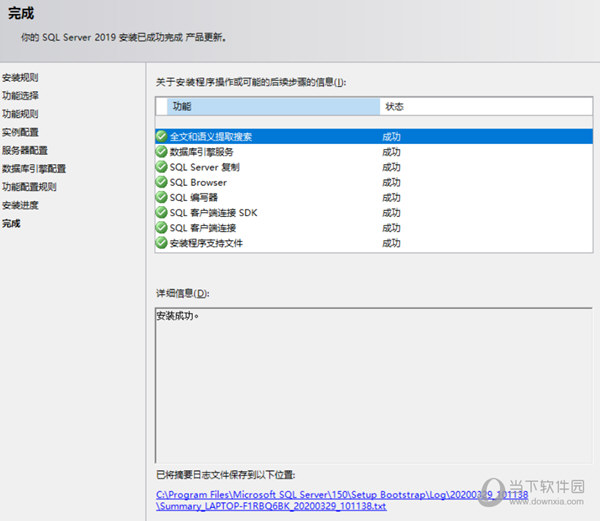Select the 数据库引擎服务 feature row
This screenshot has height=521, width=600.
pos(374,152)
